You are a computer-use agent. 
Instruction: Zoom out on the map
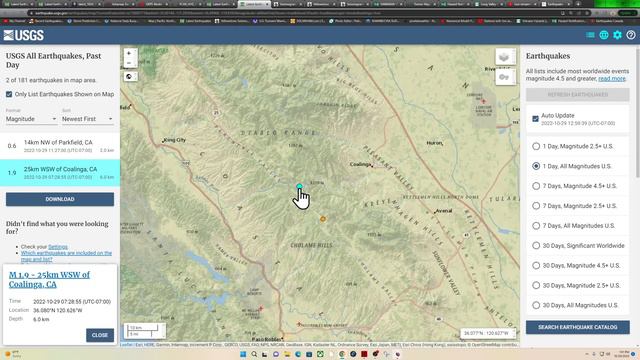[129, 63]
